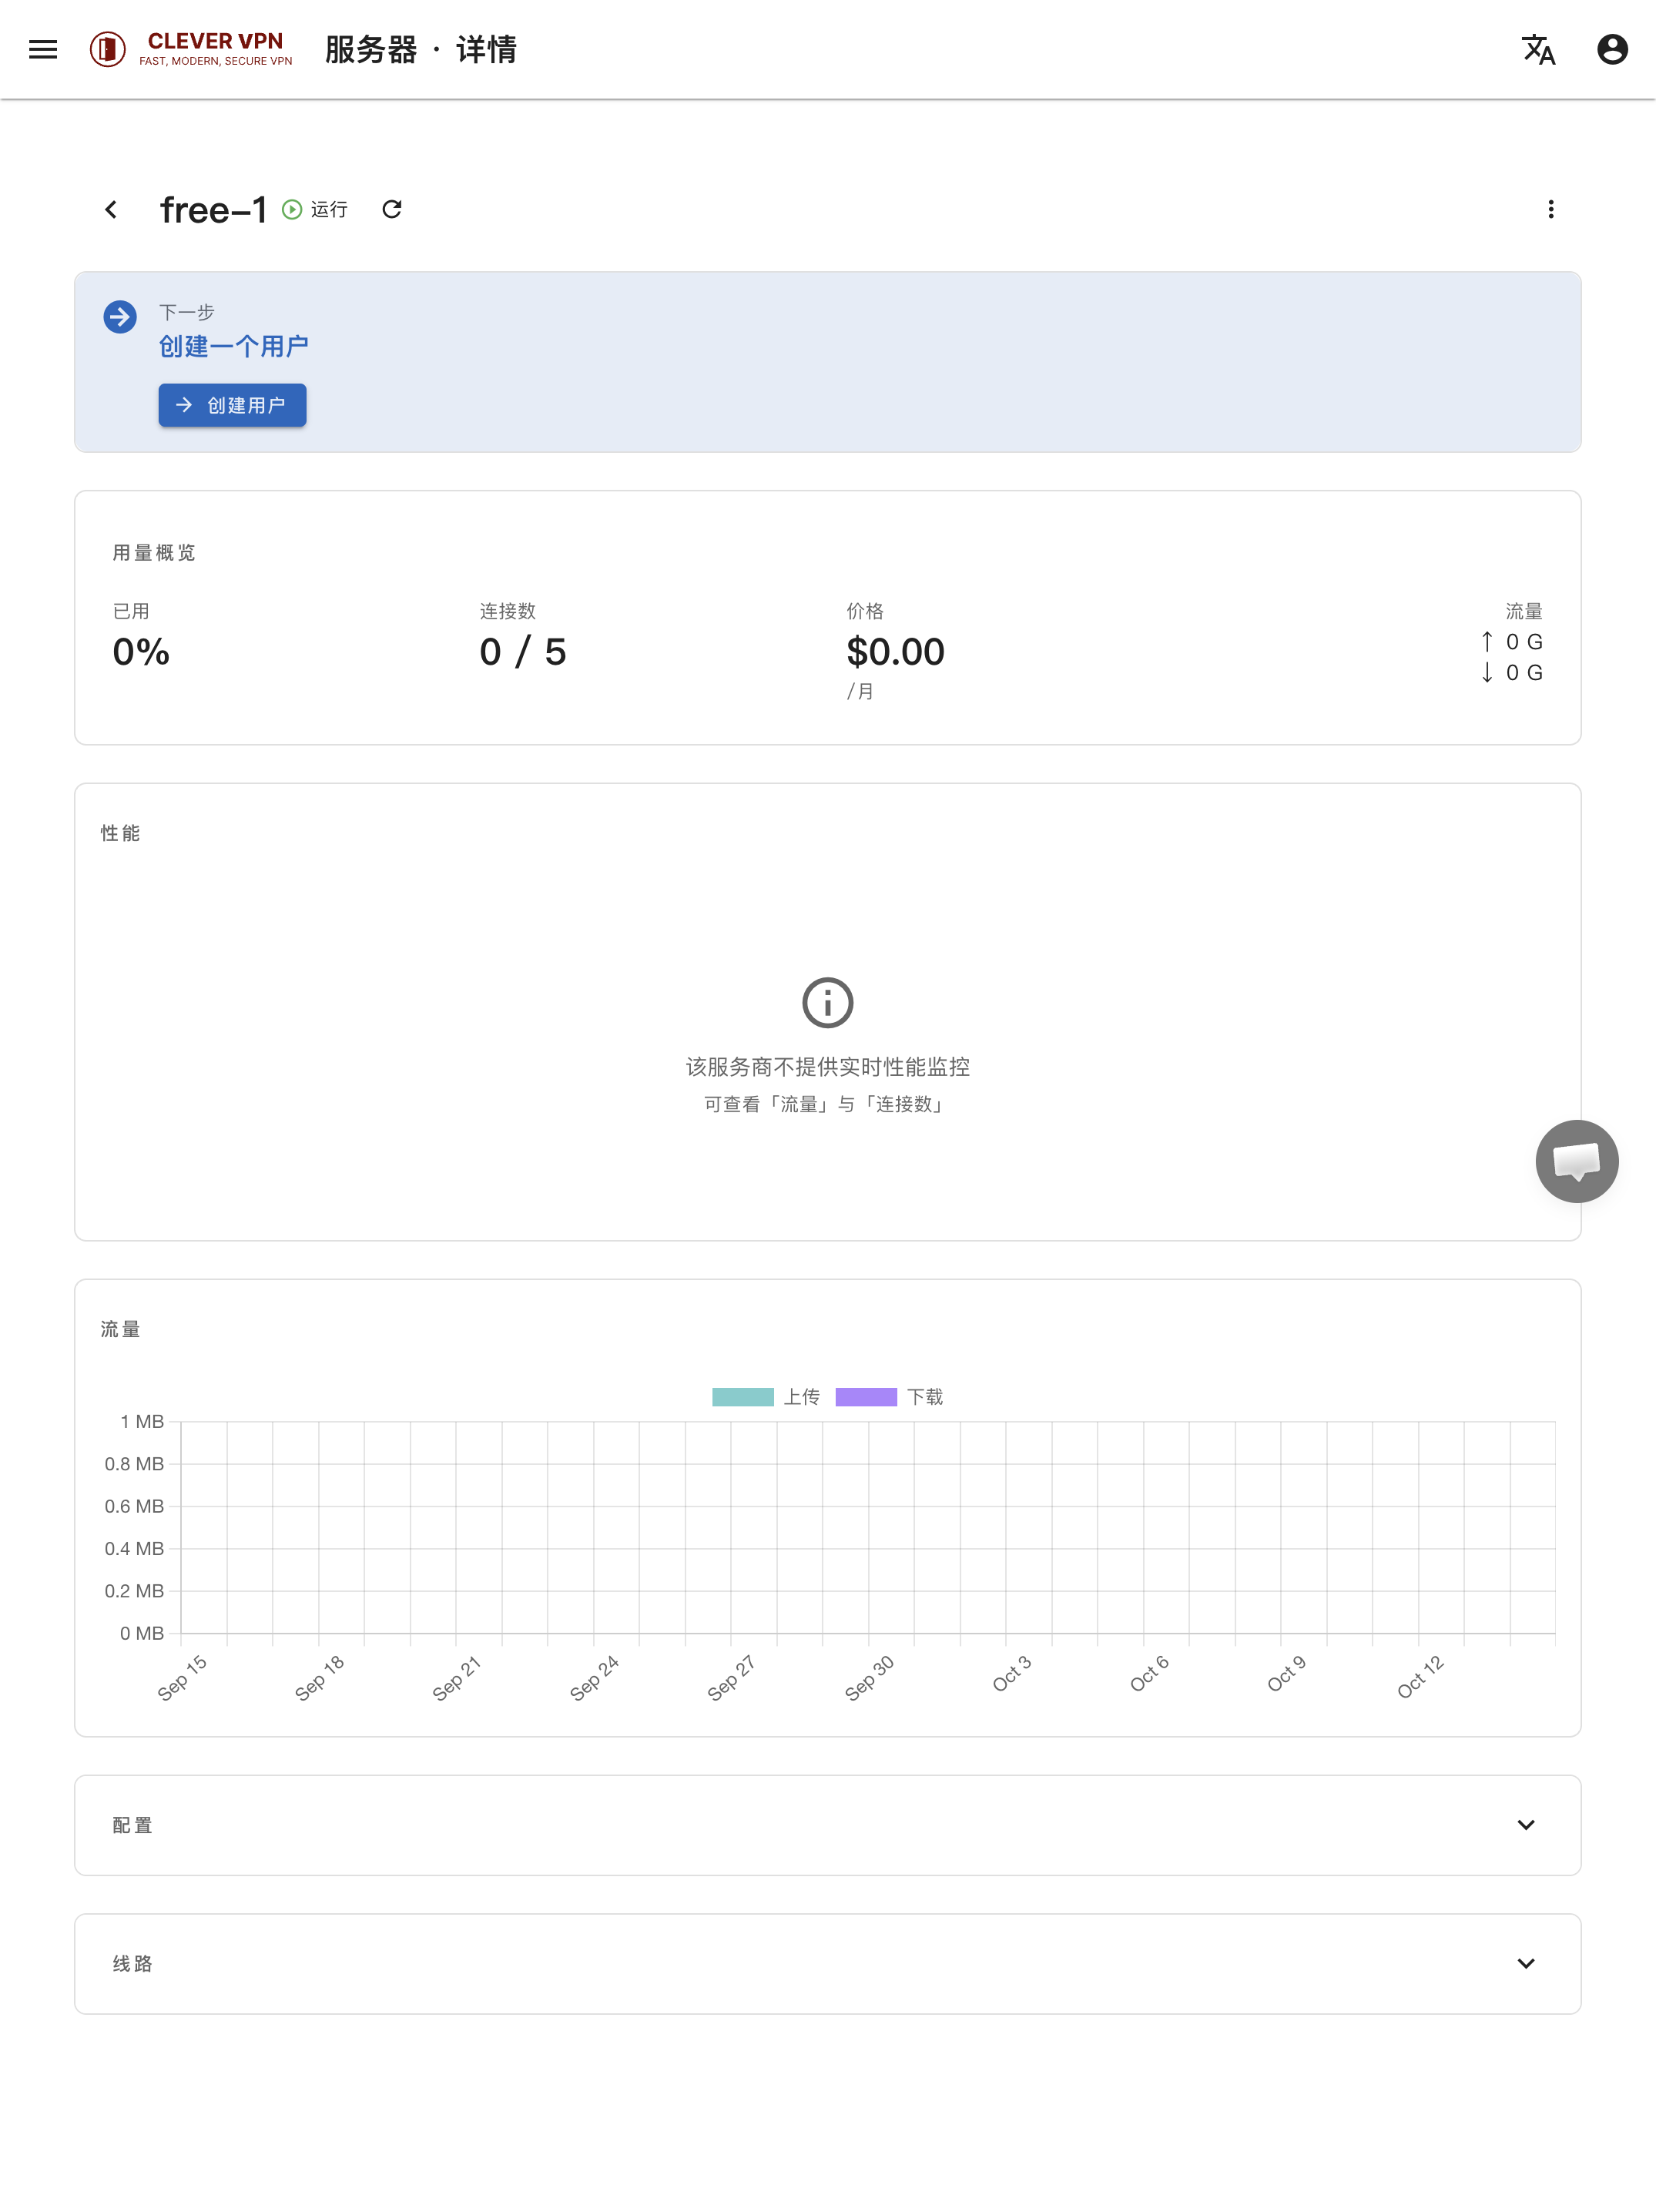Open the language translate menu
The height and width of the screenshot is (2212, 1656).
1538,49
